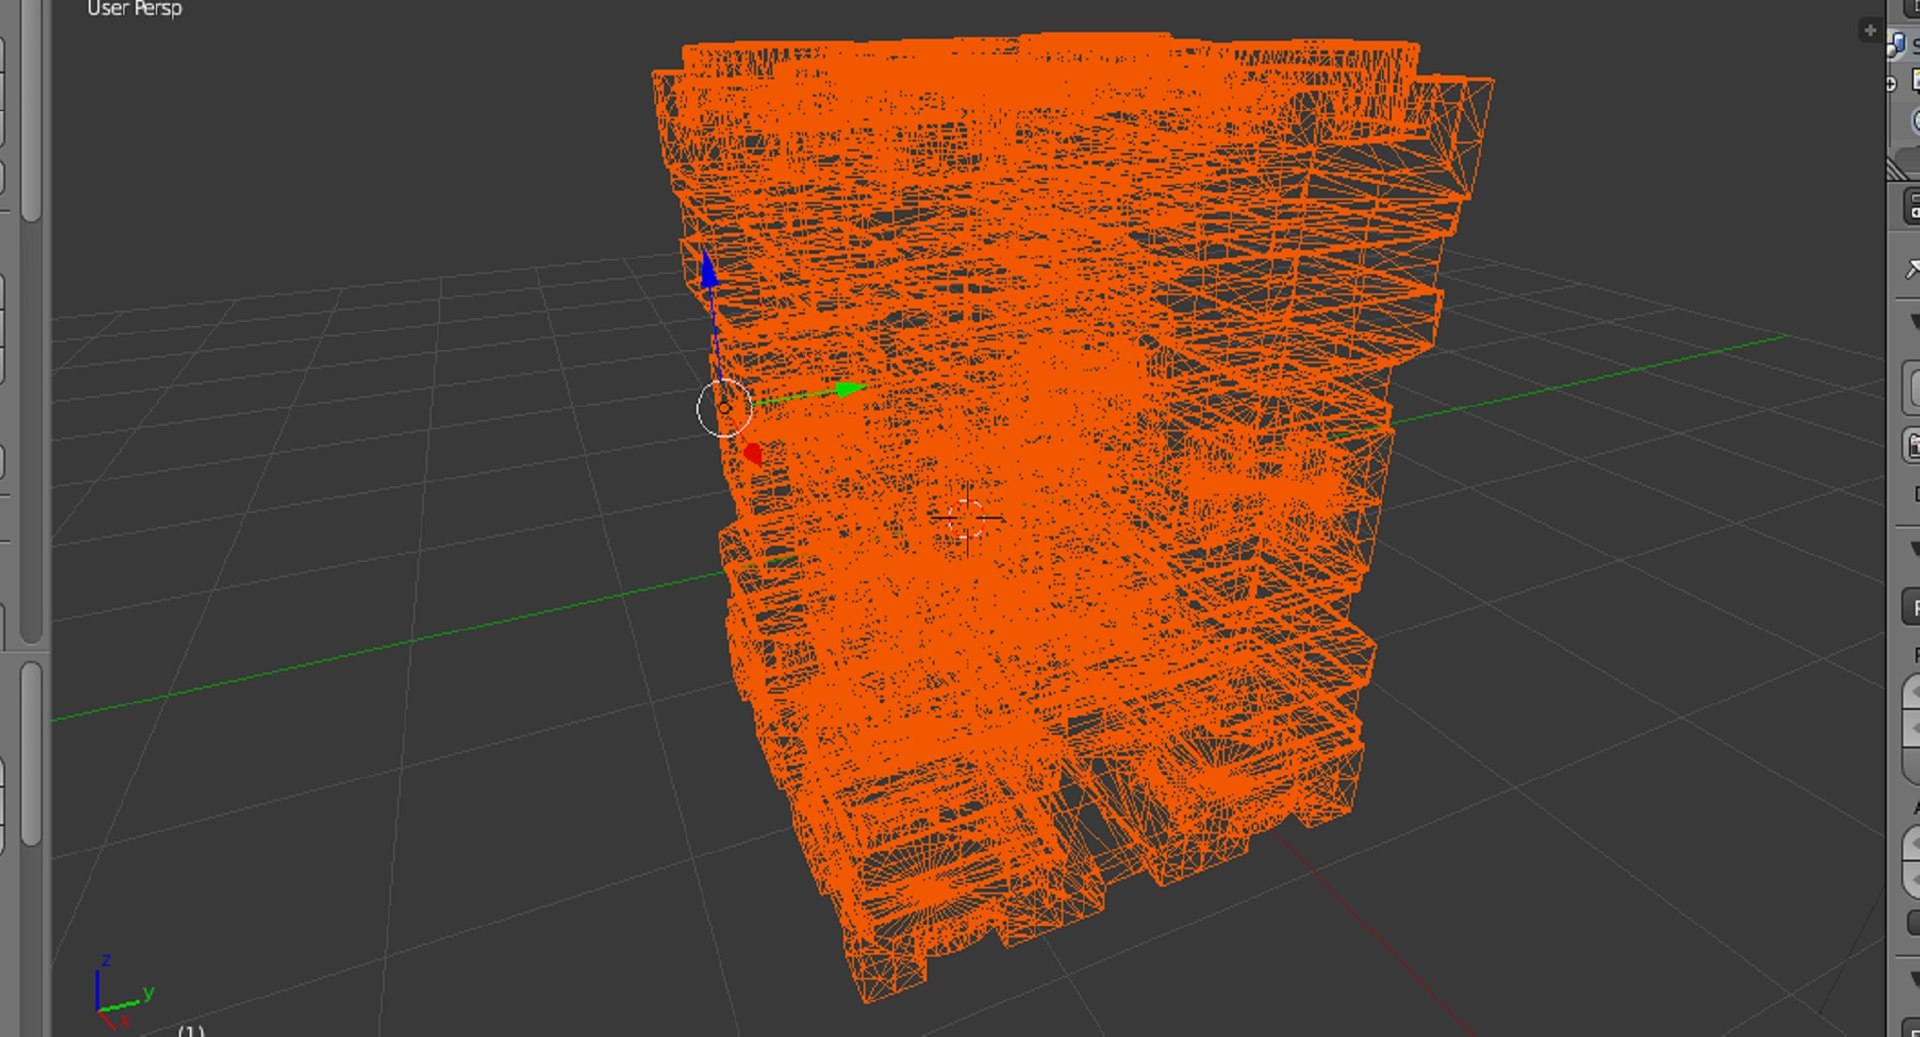Click the blue Z-axis manipulator arrow
This screenshot has height=1037, width=1920.
pos(709,270)
